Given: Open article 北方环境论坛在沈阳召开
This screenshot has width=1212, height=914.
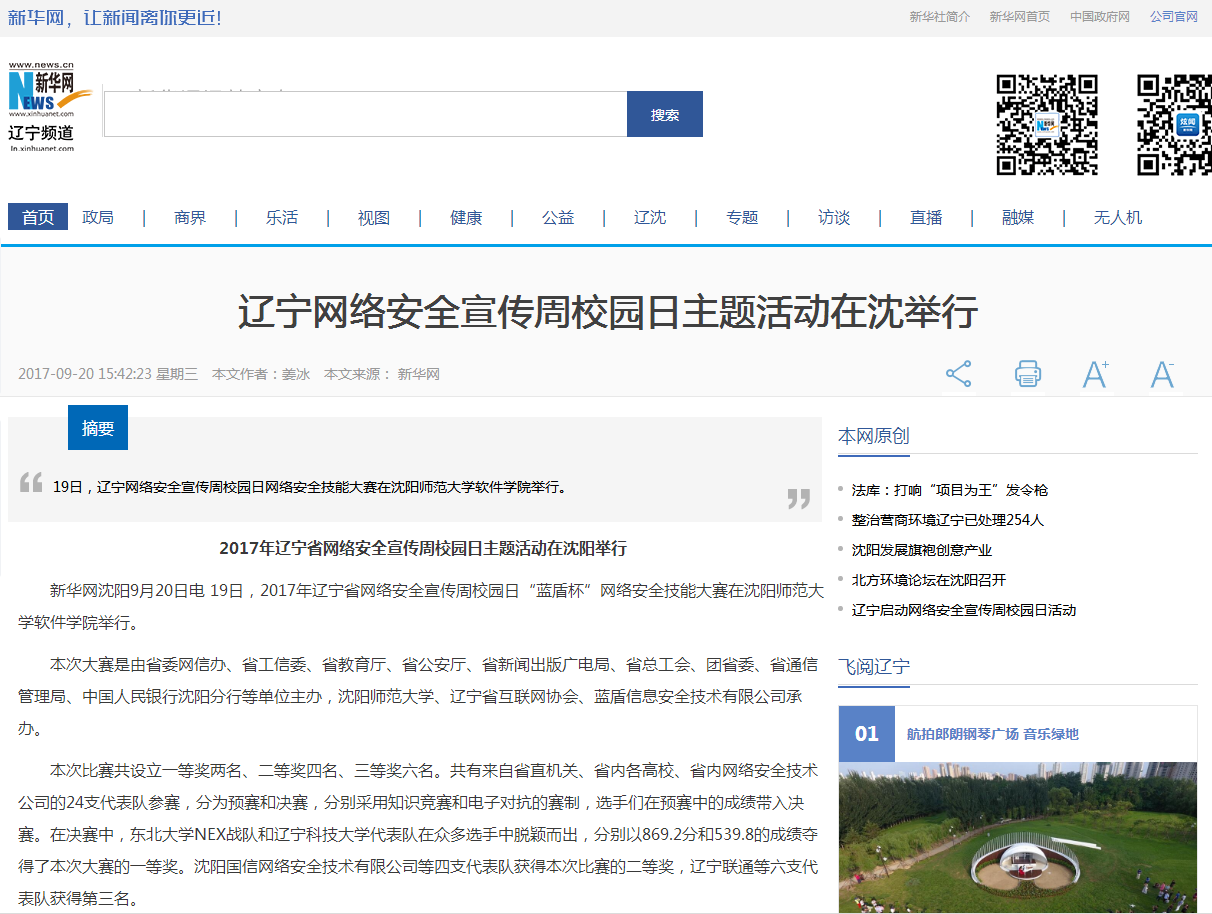Looking at the screenshot, I should (928, 580).
